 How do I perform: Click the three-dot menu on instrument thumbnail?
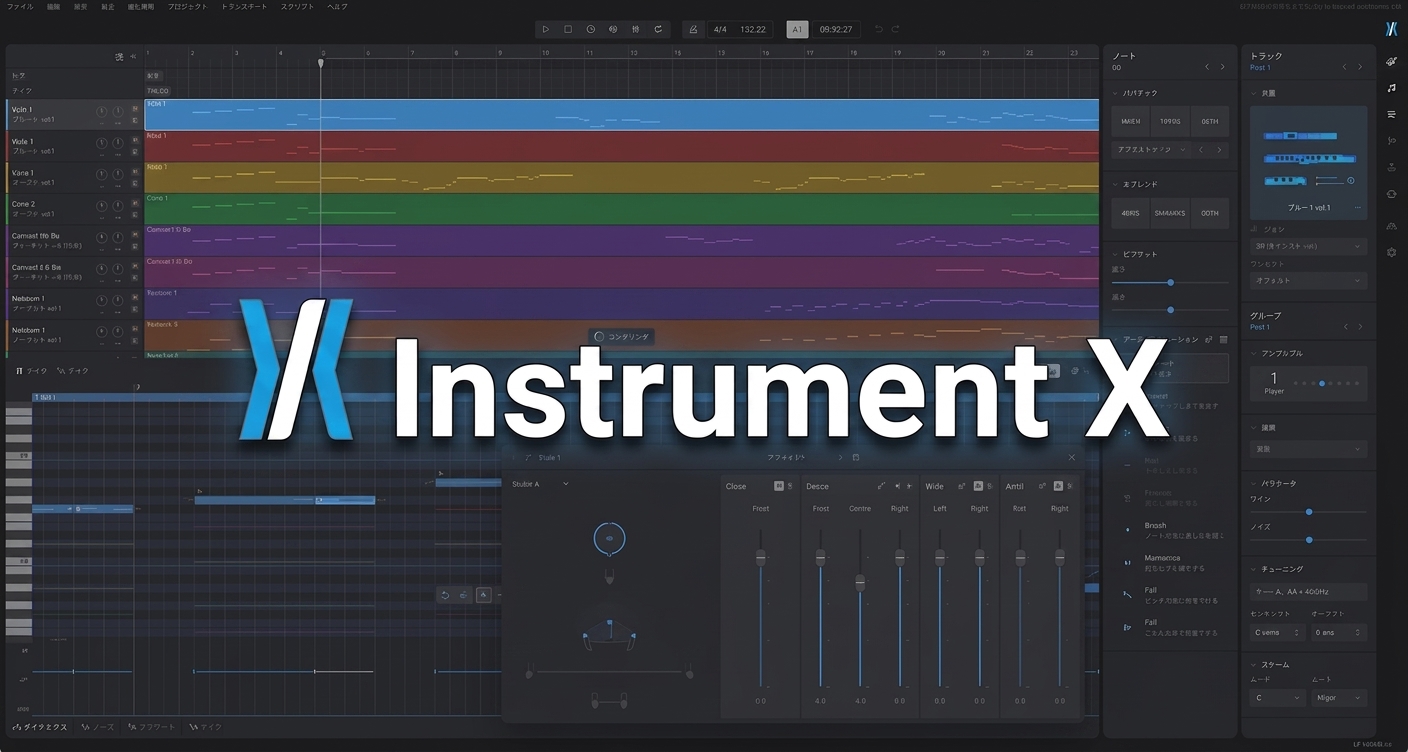click(x=1357, y=208)
